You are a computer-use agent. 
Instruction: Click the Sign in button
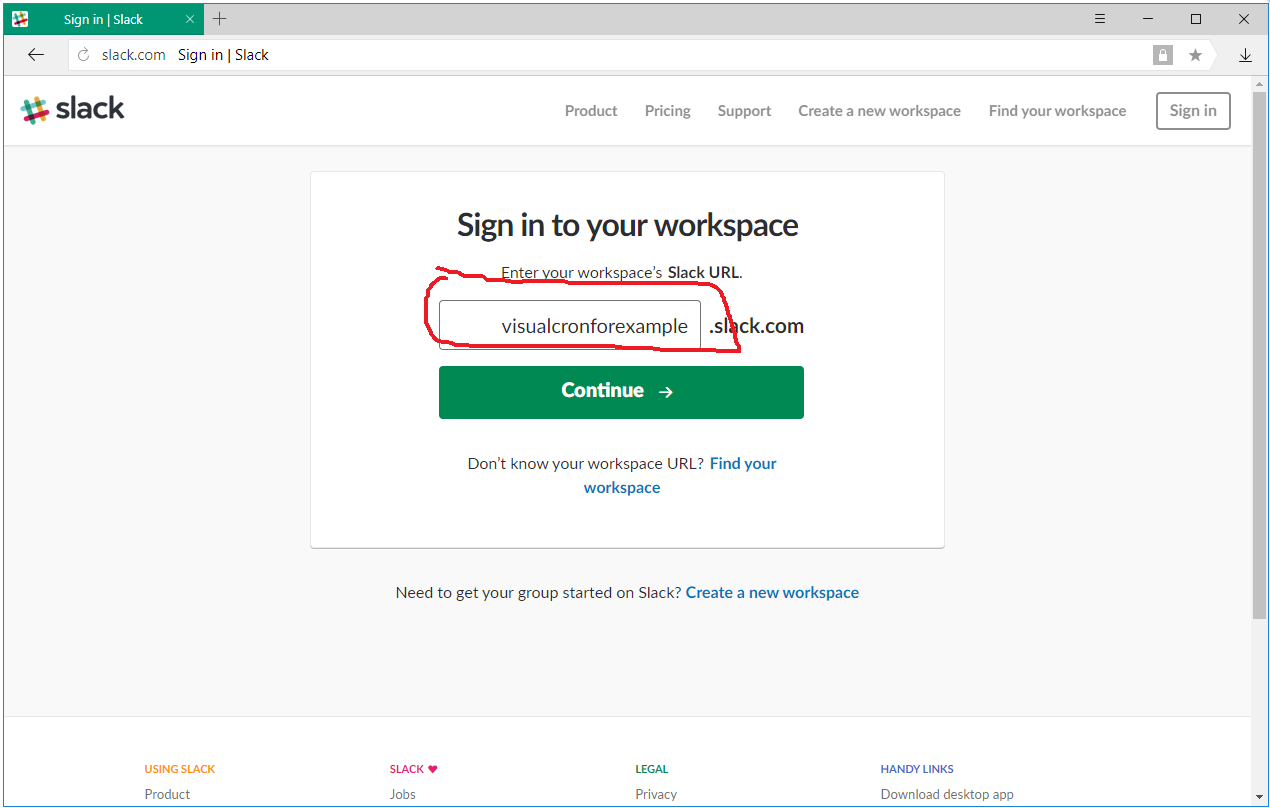(x=1192, y=110)
